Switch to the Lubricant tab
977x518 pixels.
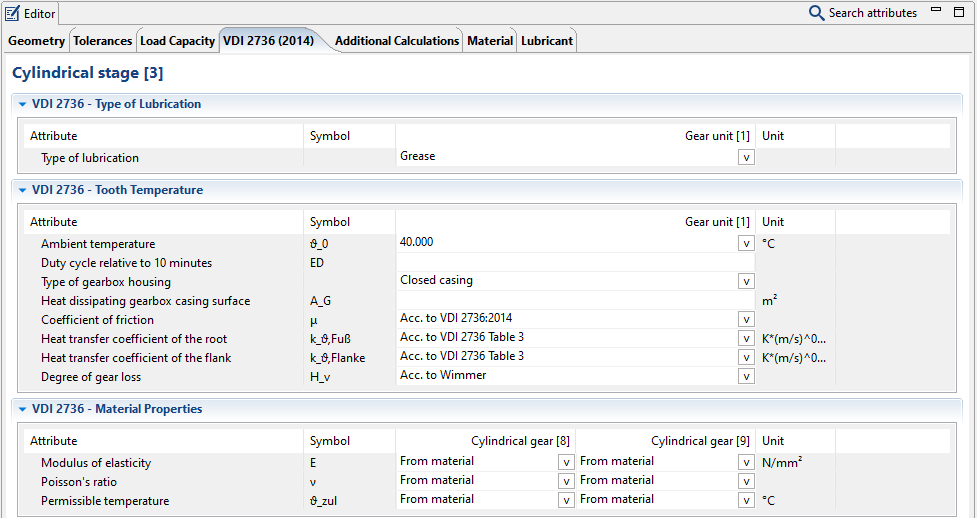547,41
